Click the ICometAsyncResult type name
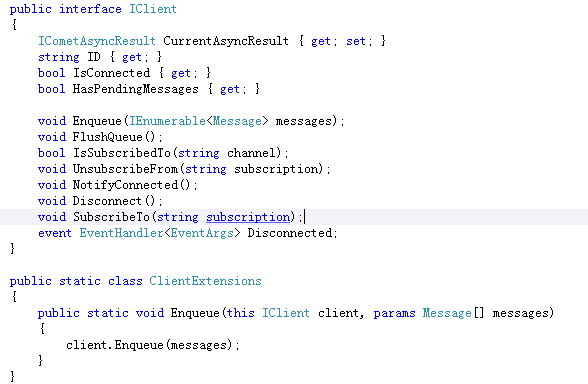The height and width of the screenshot is (384, 588). pos(97,41)
